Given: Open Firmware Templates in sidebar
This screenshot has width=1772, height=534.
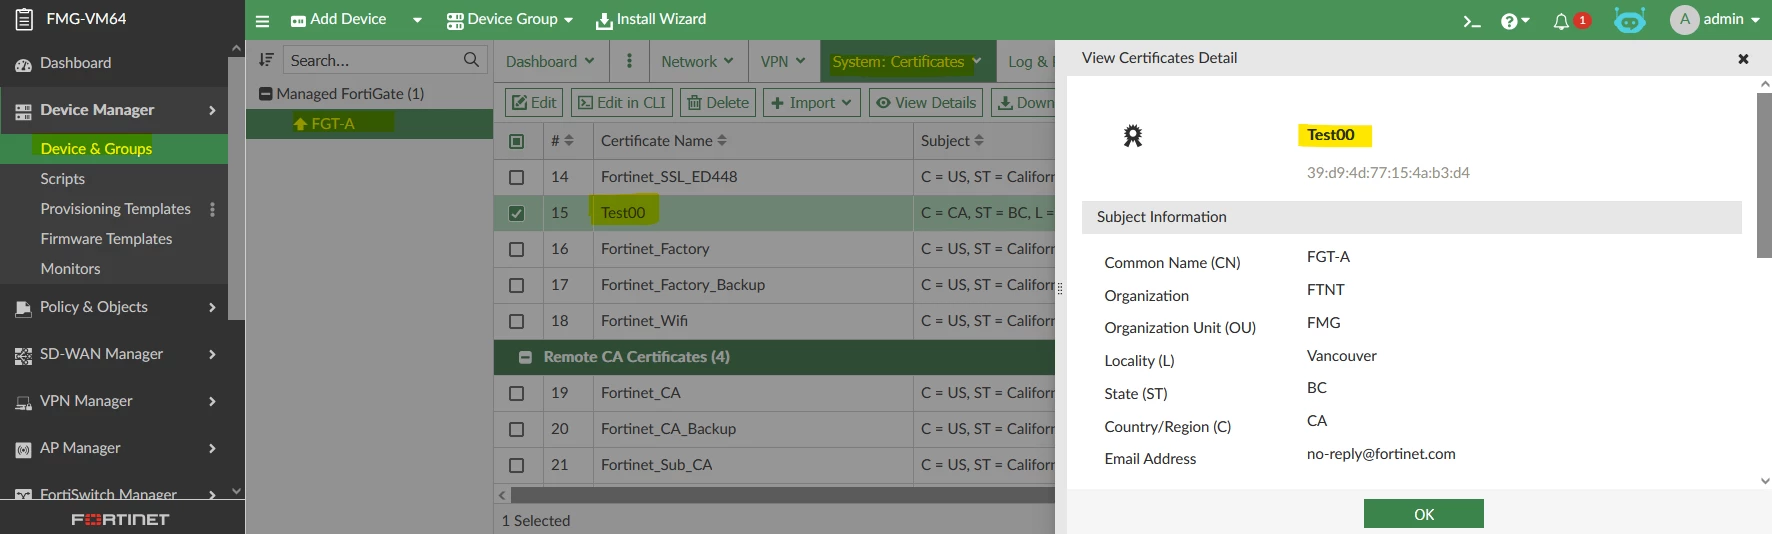Looking at the screenshot, I should 106,239.
